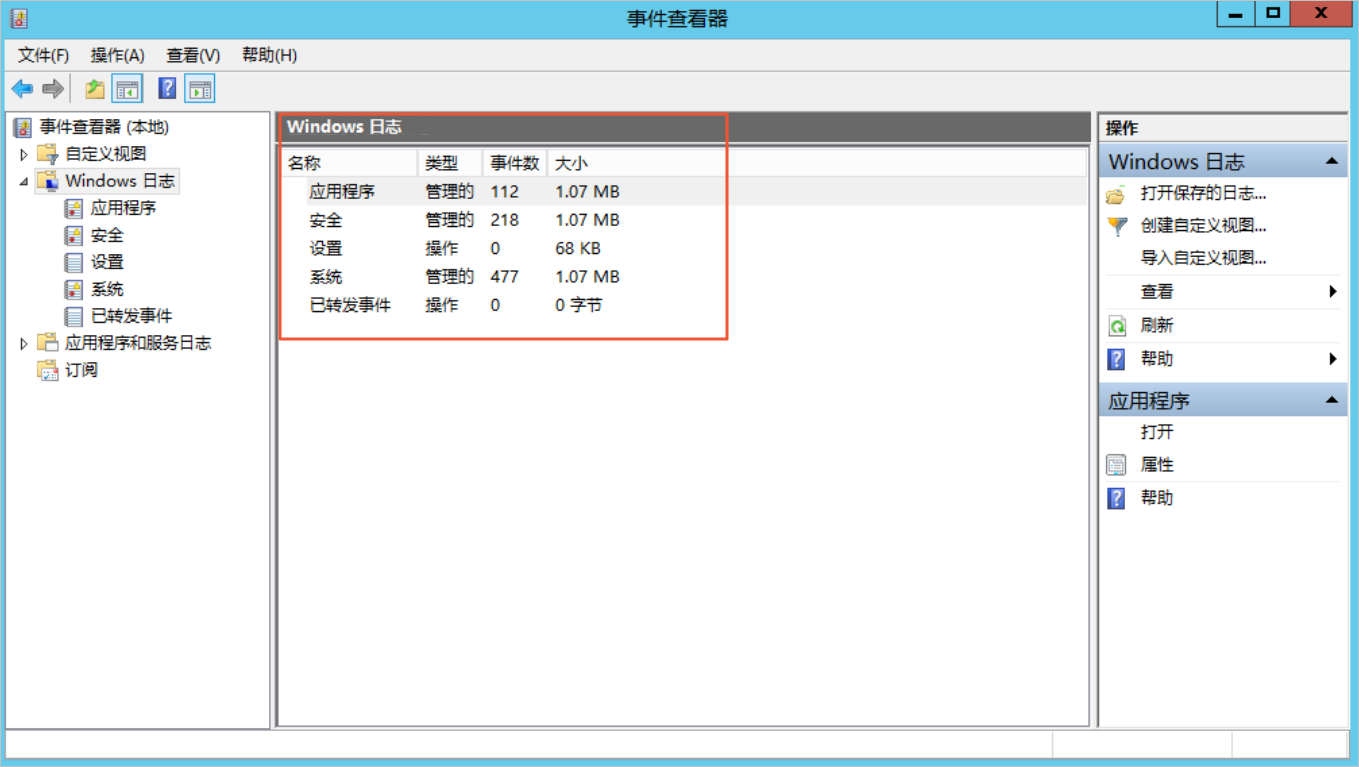The height and width of the screenshot is (767, 1359).
Task: Expand the 应用程序和服务日志 node
Action: (24, 343)
